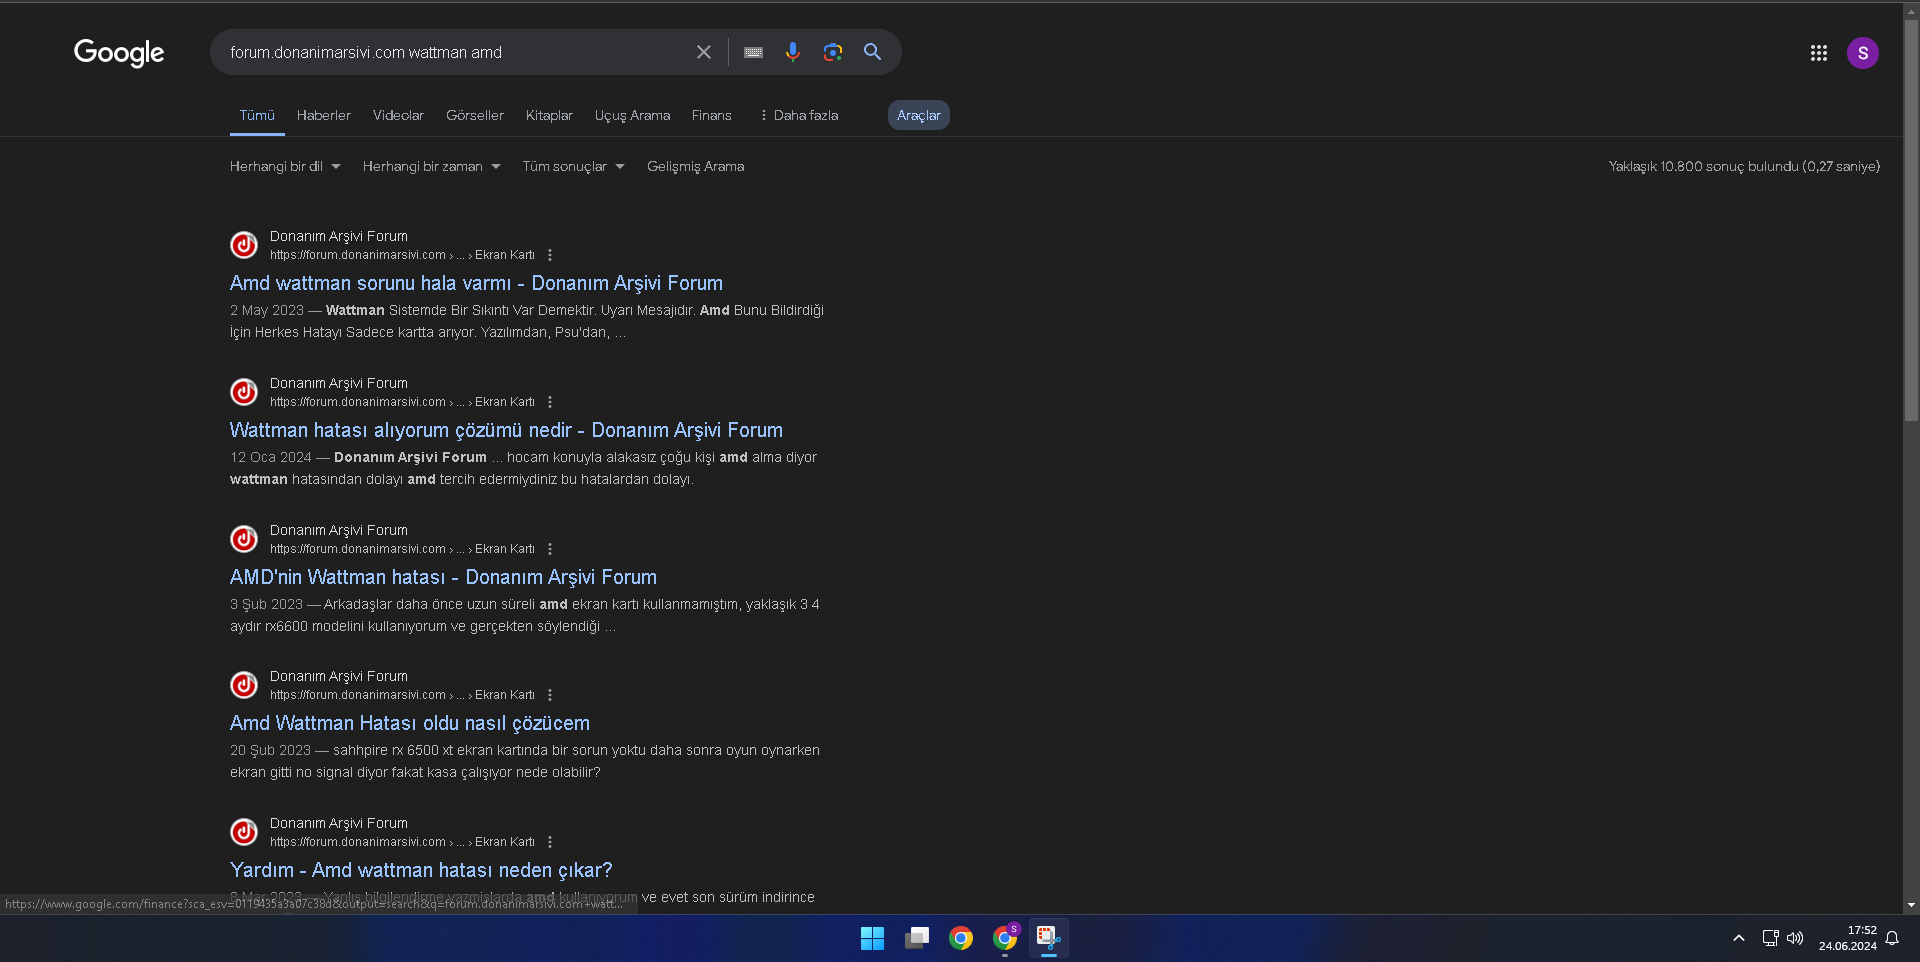The width and height of the screenshot is (1920, 962).
Task: Open the Google apps grid
Action: (x=1819, y=53)
